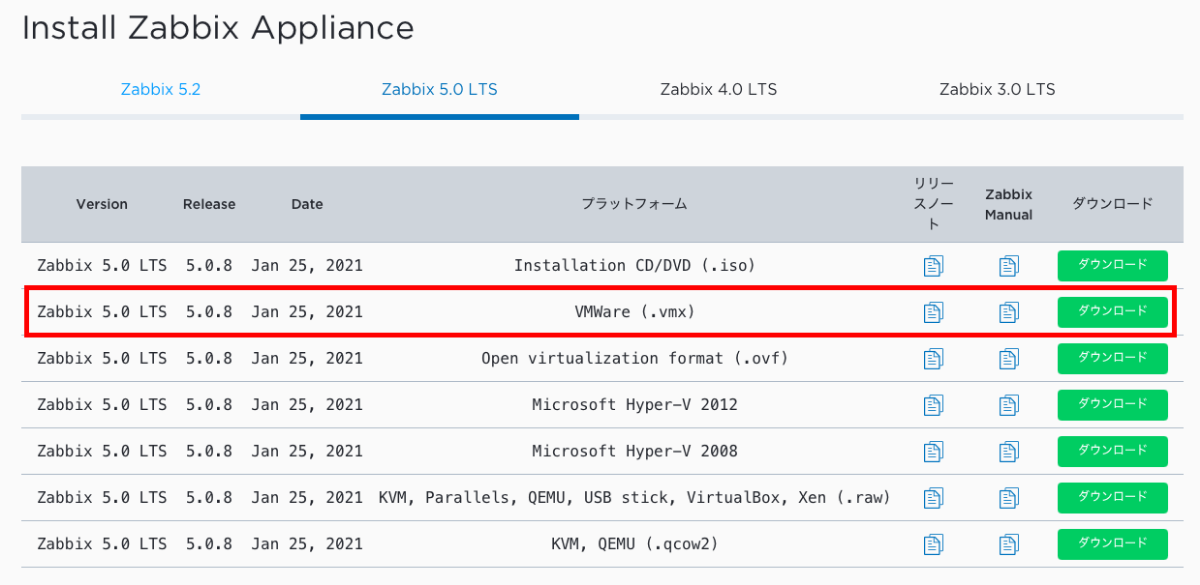The width and height of the screenshot is (1200, 585).
Task: Click the プラットフォーム column header
Action: [x=635, y=204]
